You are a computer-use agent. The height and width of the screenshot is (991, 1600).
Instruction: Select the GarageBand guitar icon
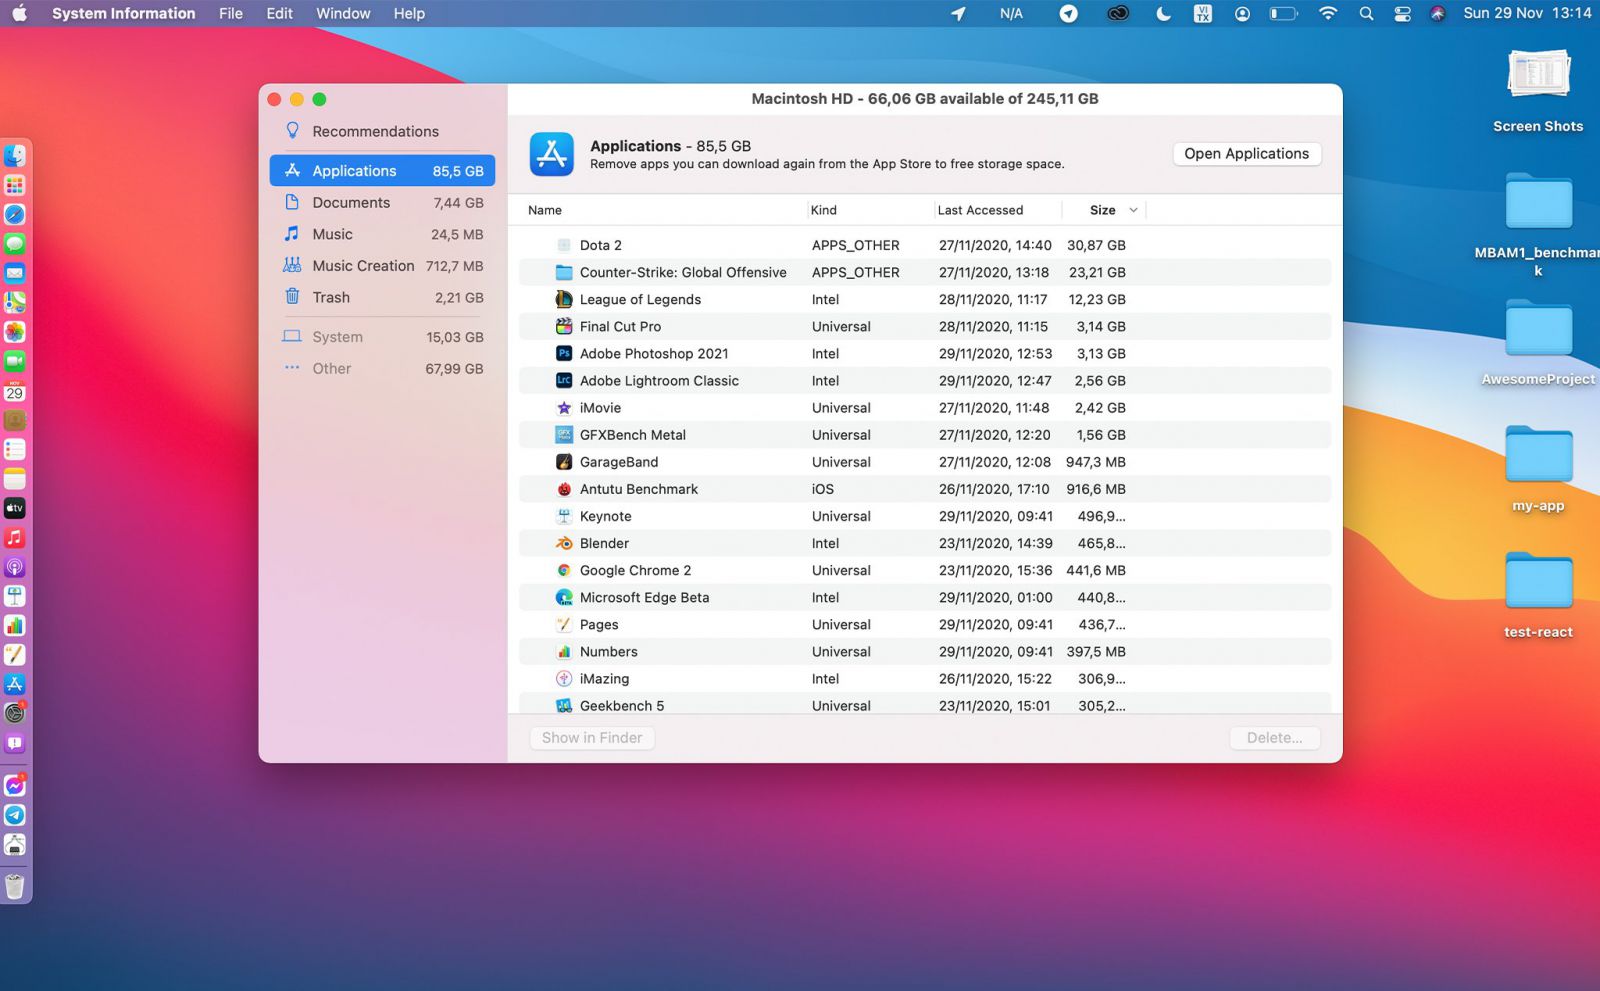(x=564, y=461)
